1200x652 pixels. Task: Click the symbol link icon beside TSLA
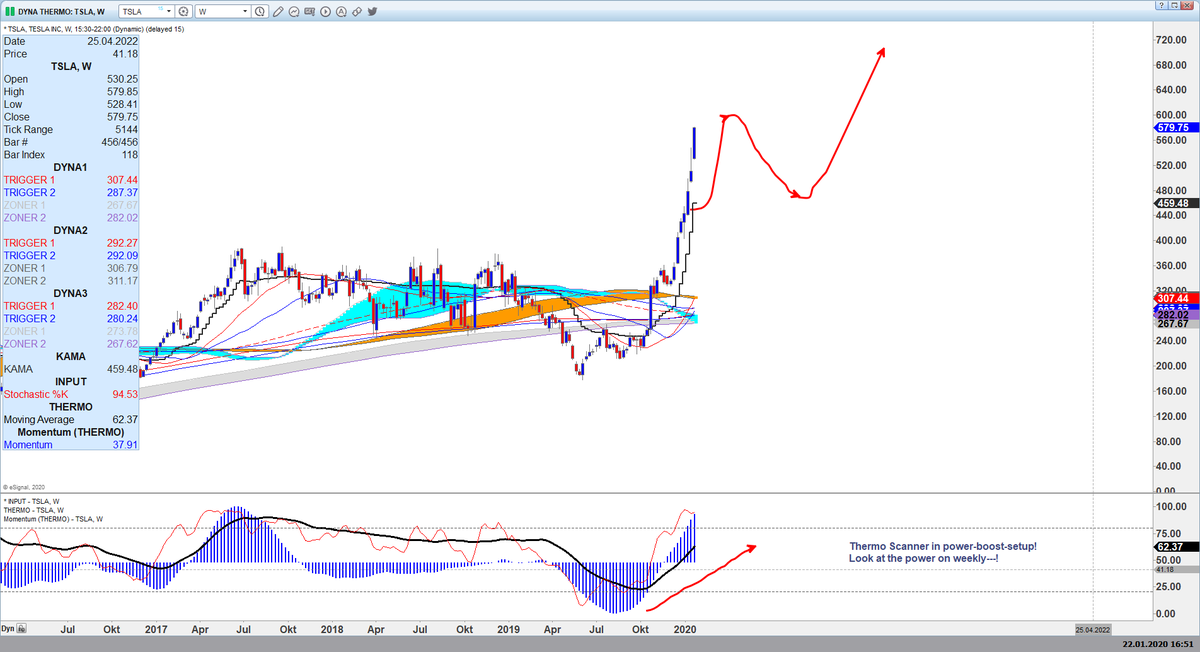183,12
